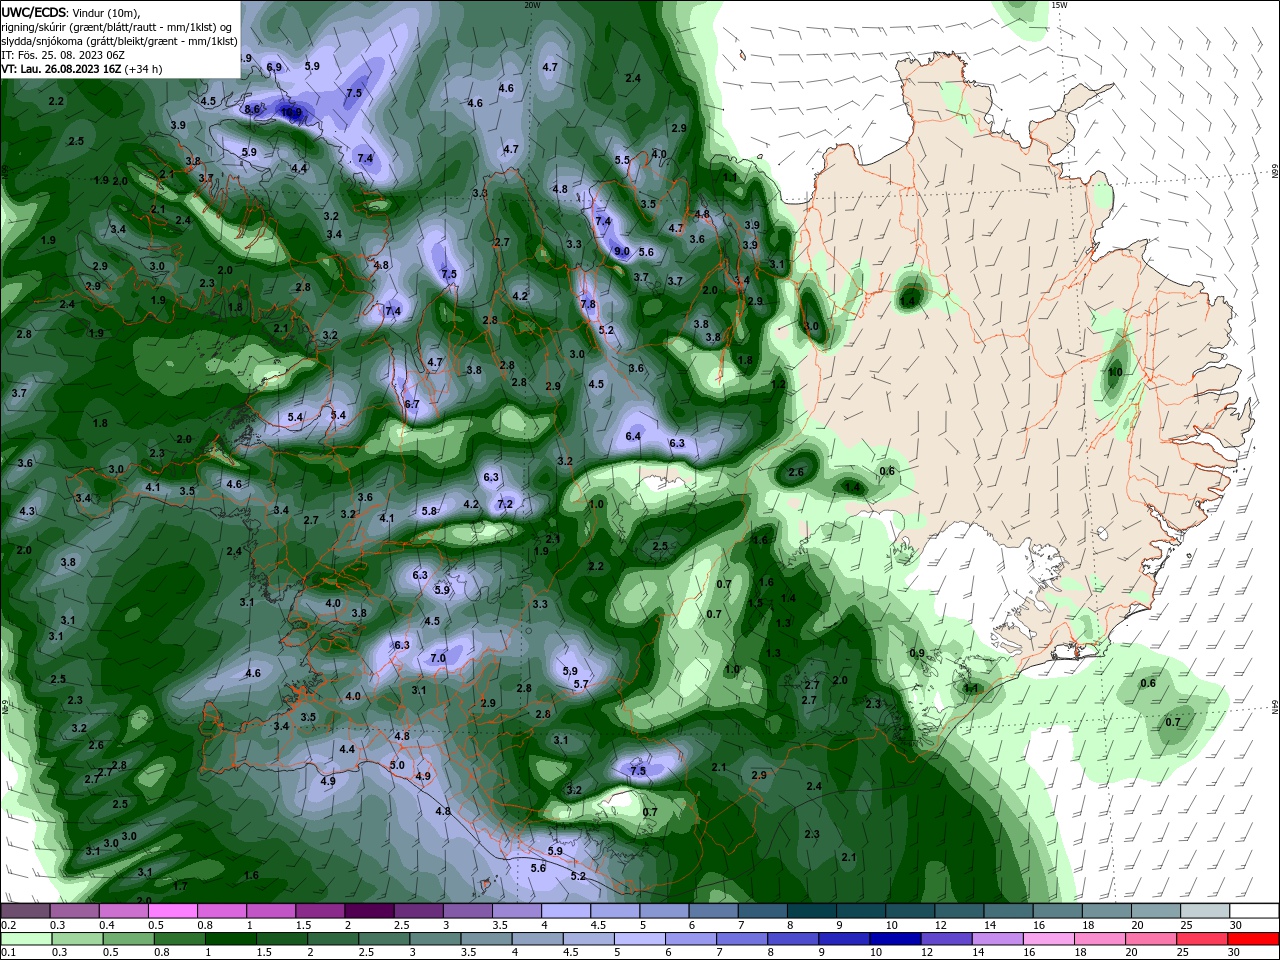Click the "0.9" precipitation value on the map
The width and height of the screenshot is (1280, 960).
coord(917,653)
